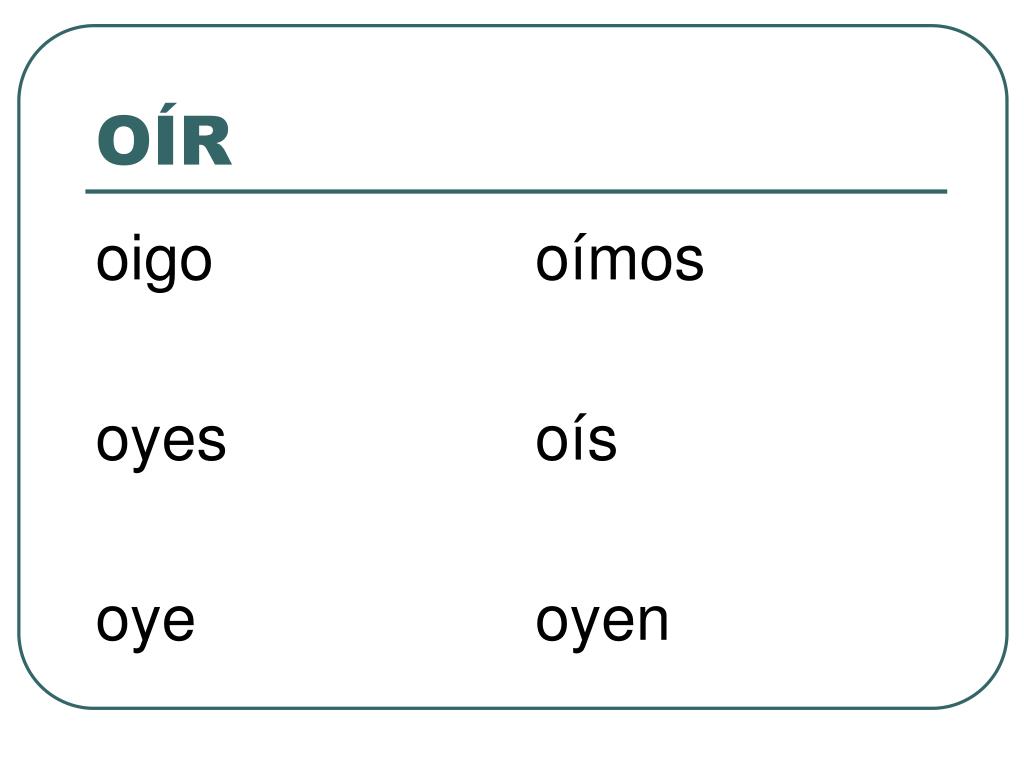Select the verb form oye
The width and height of the screenshot is (1024, 768).
coord(145,621)
